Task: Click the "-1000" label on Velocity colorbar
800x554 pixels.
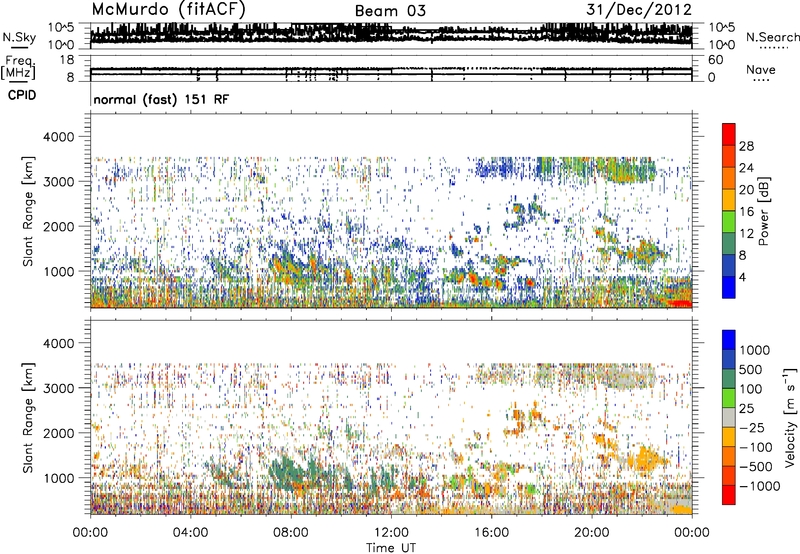Action: pyautogui.click(x=759, y=486)
